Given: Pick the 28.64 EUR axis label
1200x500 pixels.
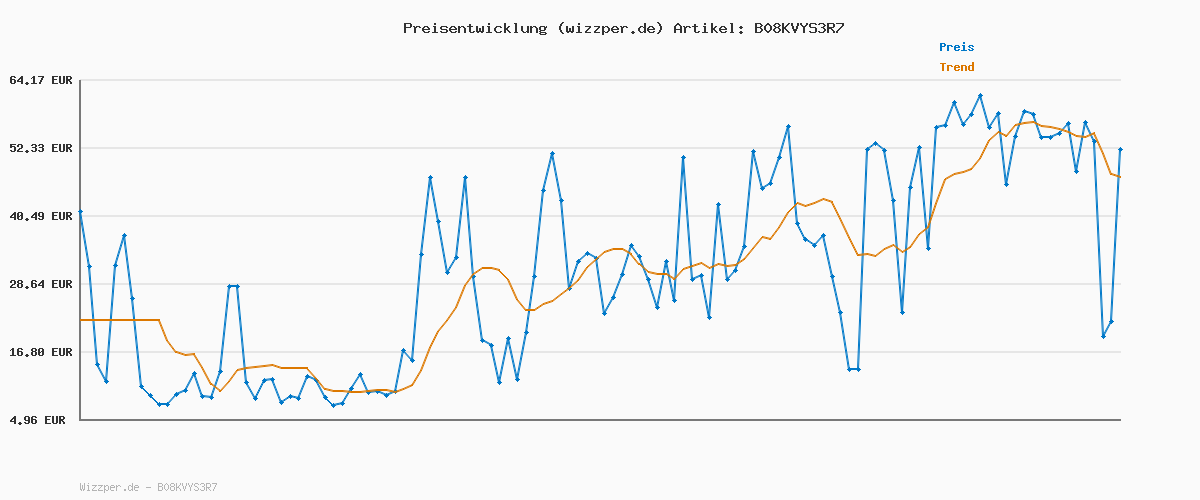Looking at the screenshot, I should 41,284.
